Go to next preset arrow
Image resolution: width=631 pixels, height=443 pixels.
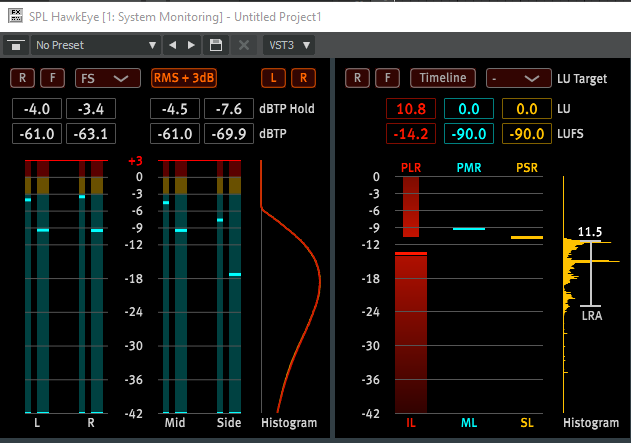click(192, 45)
